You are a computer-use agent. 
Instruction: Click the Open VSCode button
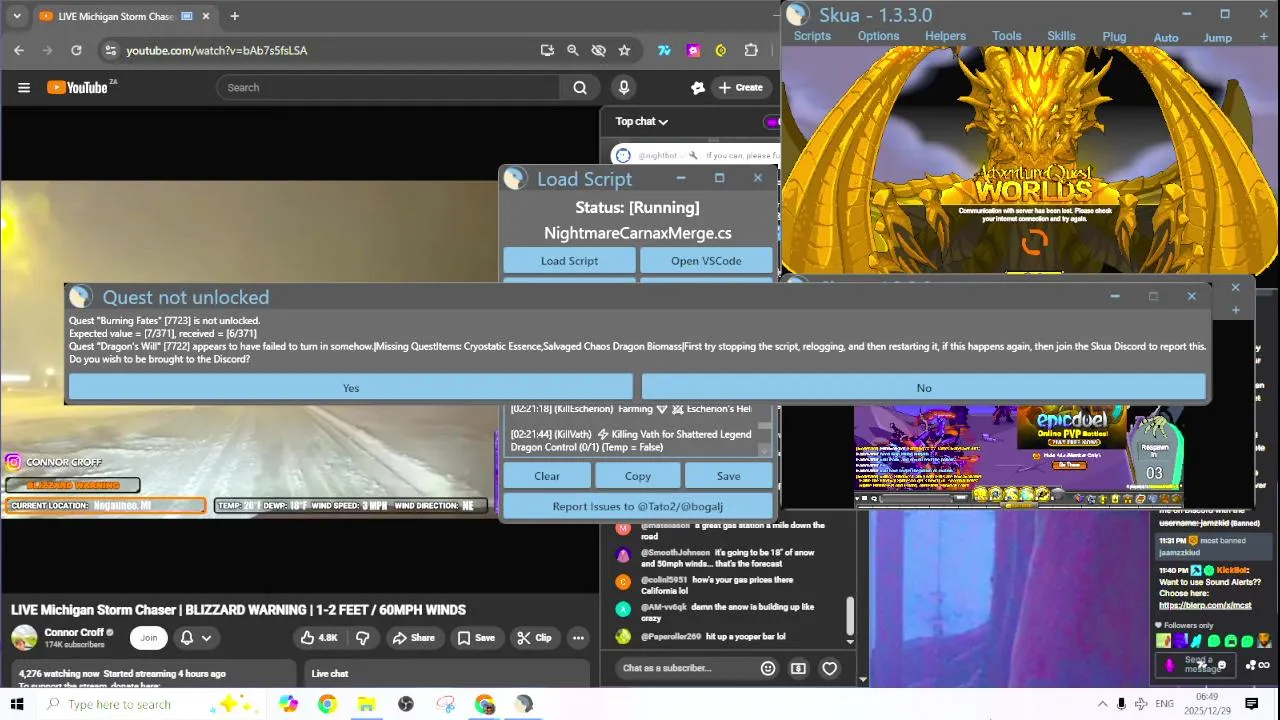click(706, 261)
